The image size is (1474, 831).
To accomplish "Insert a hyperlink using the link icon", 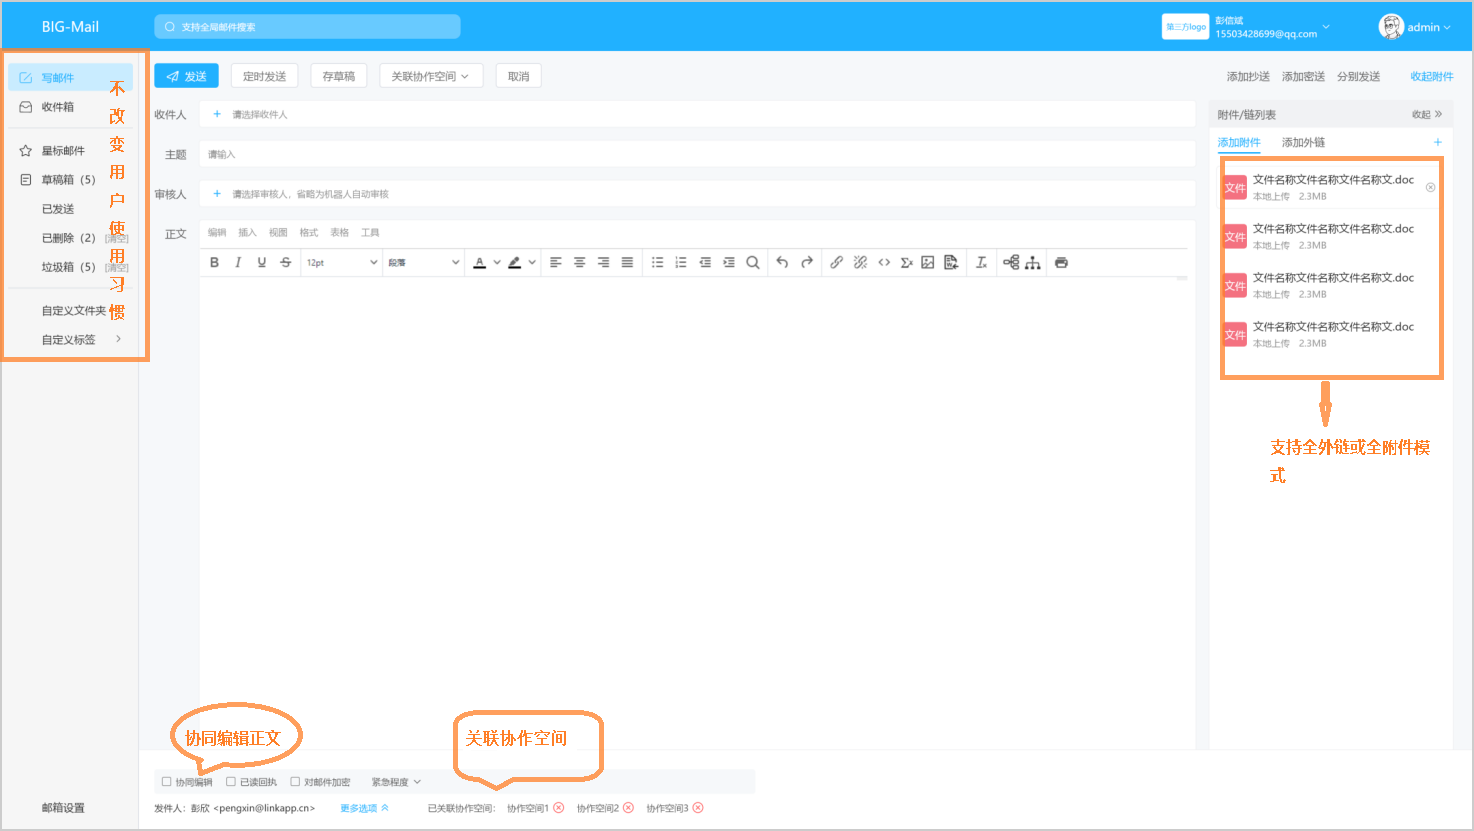I will click(836, 262).
